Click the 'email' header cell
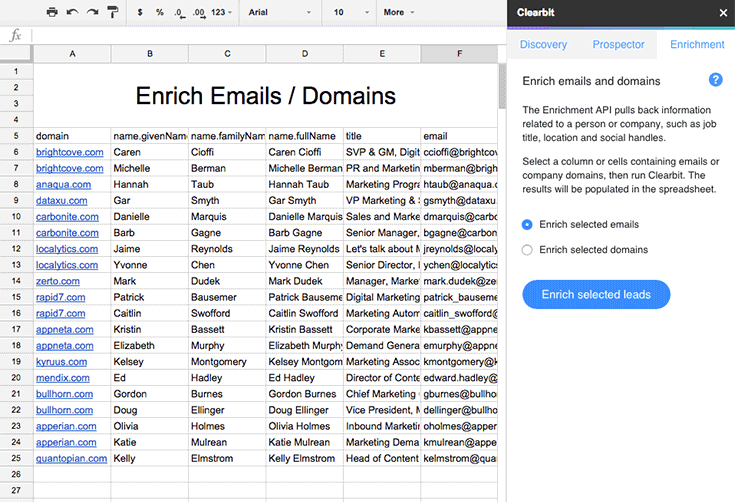Screen dimensions: 735x502 point(459,136)
